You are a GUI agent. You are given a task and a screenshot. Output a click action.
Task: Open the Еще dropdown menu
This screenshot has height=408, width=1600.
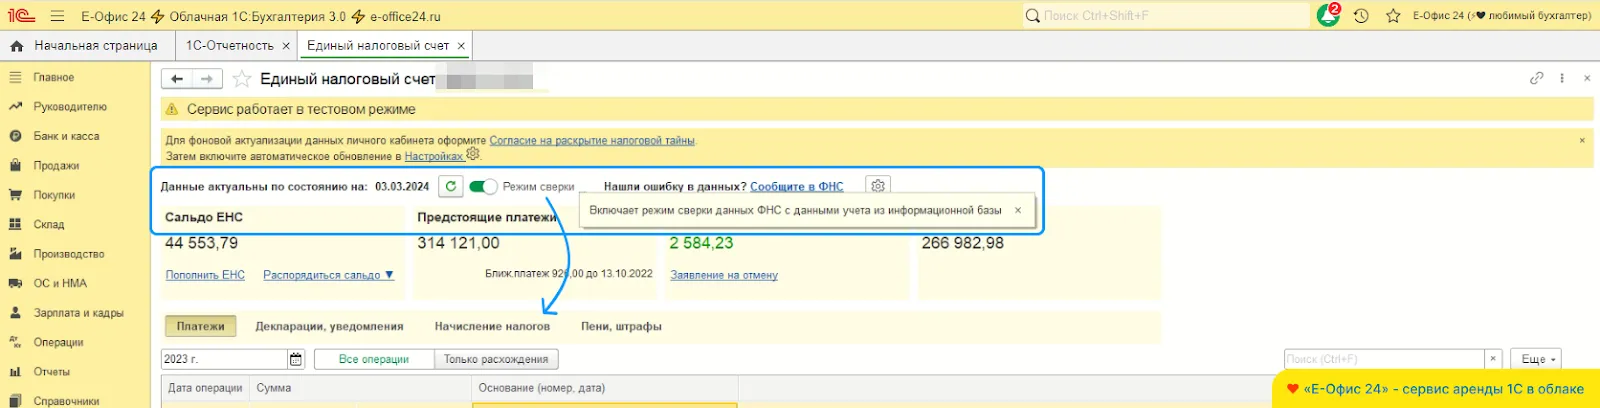pyautogui.click(x=1538, y=359)
